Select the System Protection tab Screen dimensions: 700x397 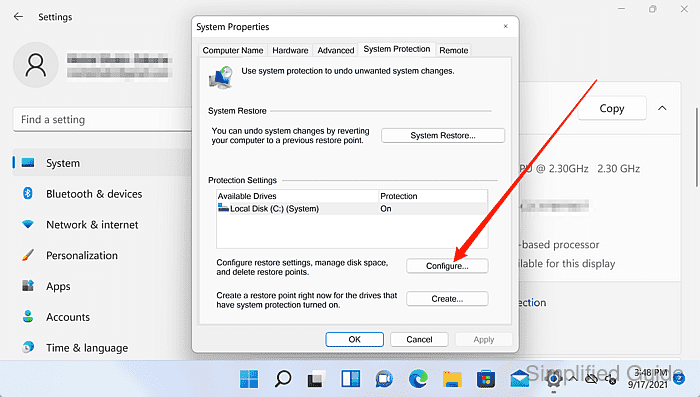(397, 49)
